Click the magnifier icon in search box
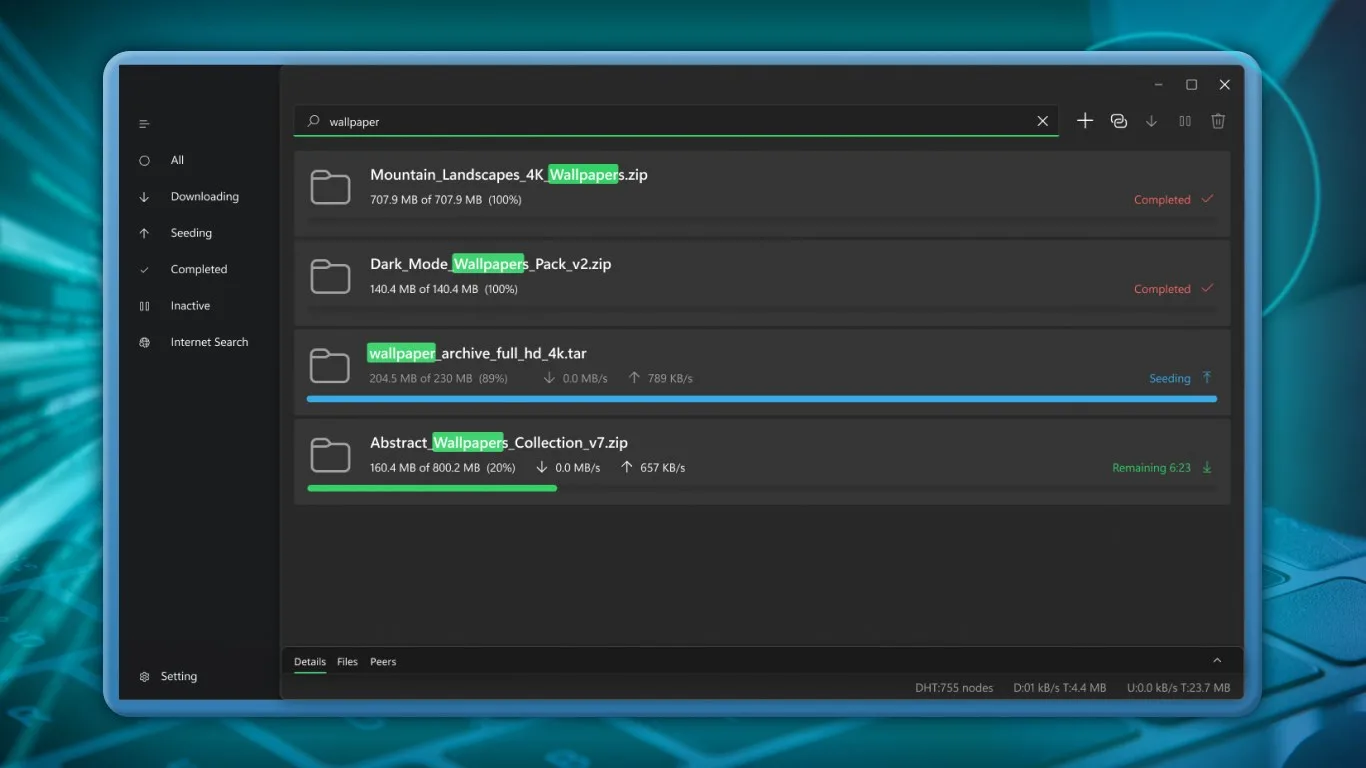The height and width of the screenshot is (768, 1366). (x=313, y=121)
